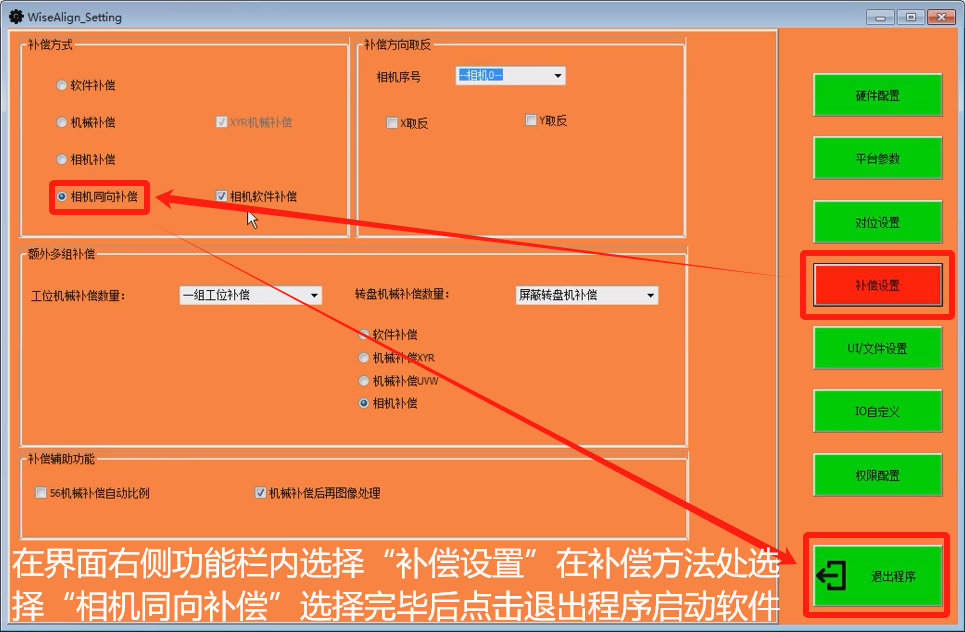Click the exit arrow icon on 退出程序
This screenshot has height=632, width=965.
(831, 576)
